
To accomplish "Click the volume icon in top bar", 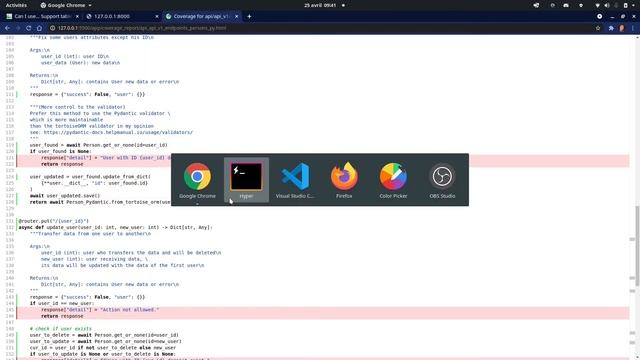I will coord(607,5).
